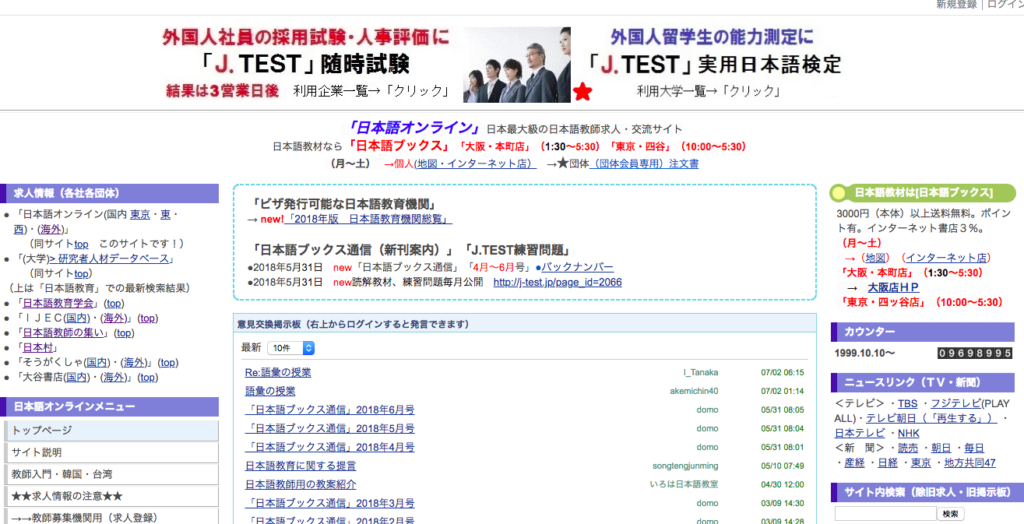Open 日本語教育に関する提言 thread
Screen dimensions: 1024x524
(300, 466)
